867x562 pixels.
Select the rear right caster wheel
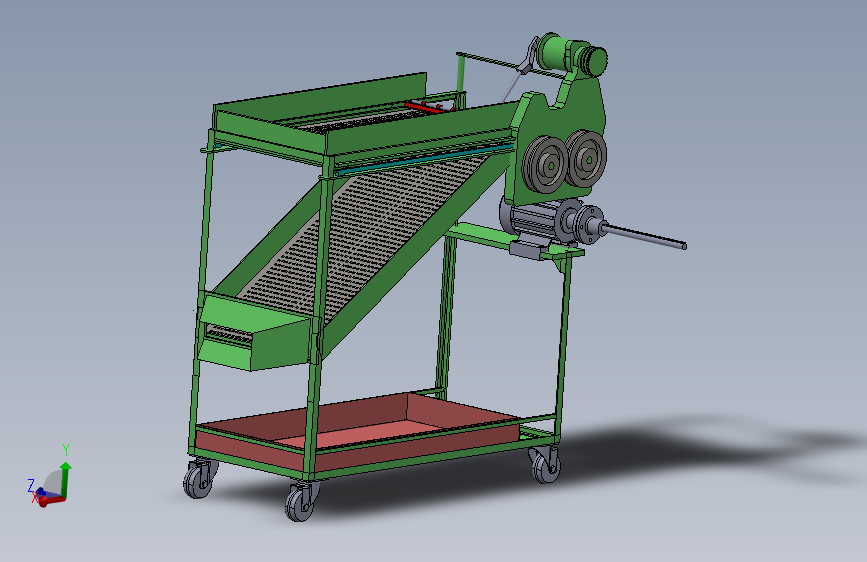pyautogui.click(x=546, y=465)
